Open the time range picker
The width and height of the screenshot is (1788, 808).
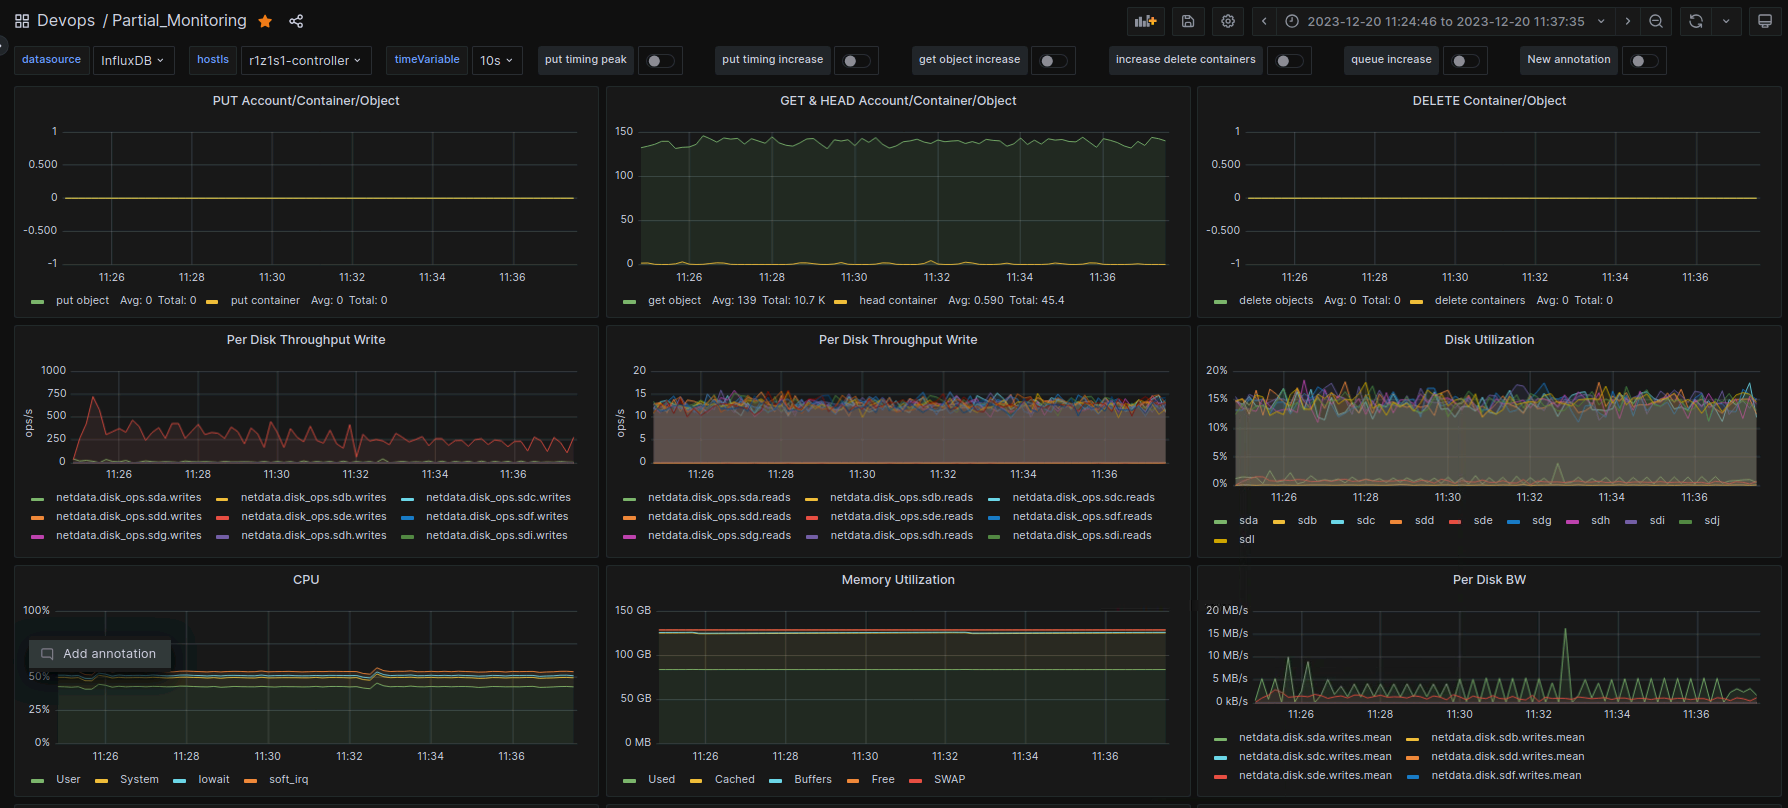pyautogui.click(x=1446, y=21)
